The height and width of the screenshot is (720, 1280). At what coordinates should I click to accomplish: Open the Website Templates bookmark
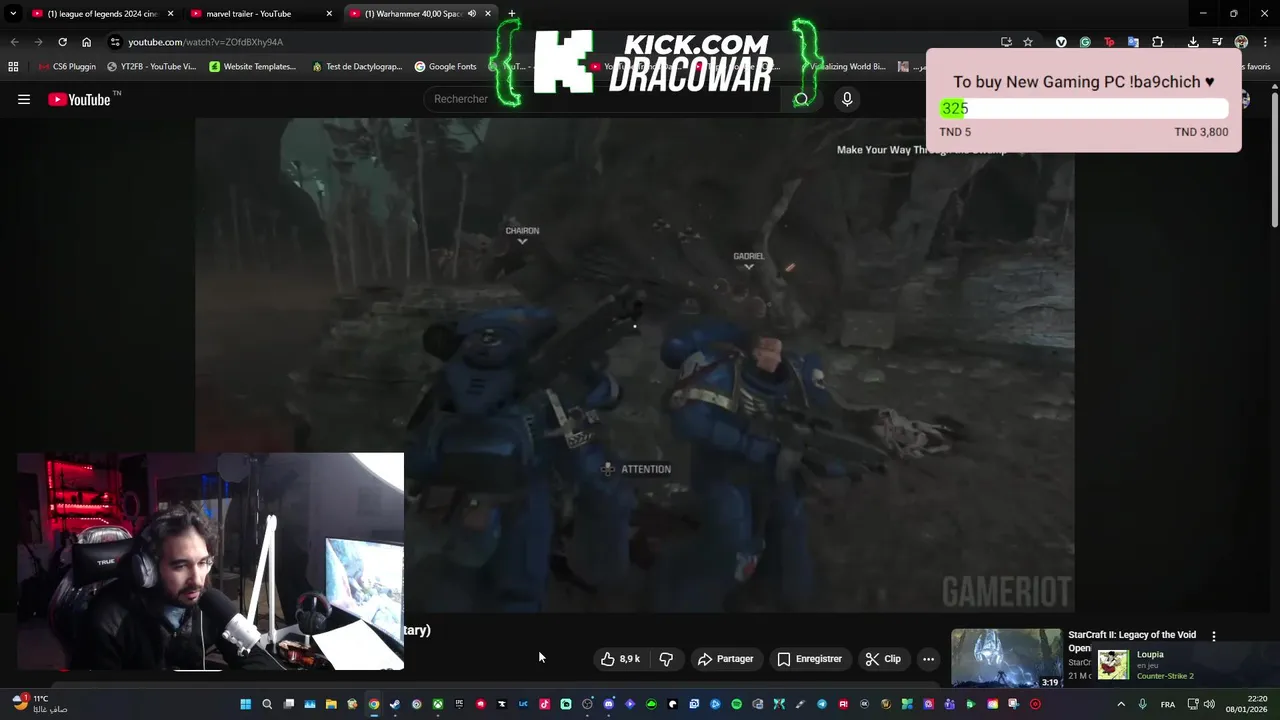point(253,67)
